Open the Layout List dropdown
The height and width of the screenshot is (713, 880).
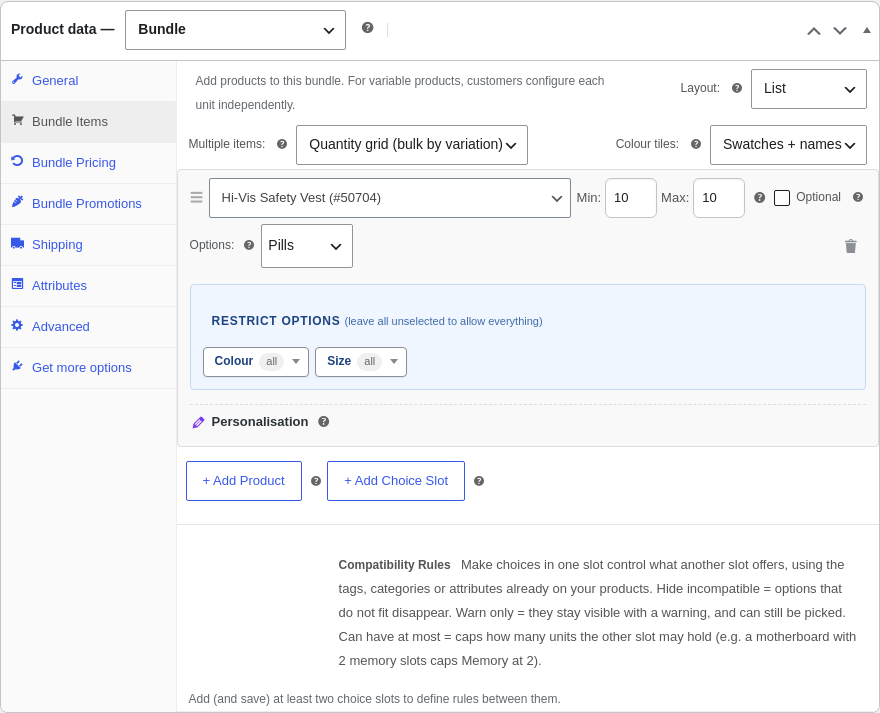pos(809,89)
